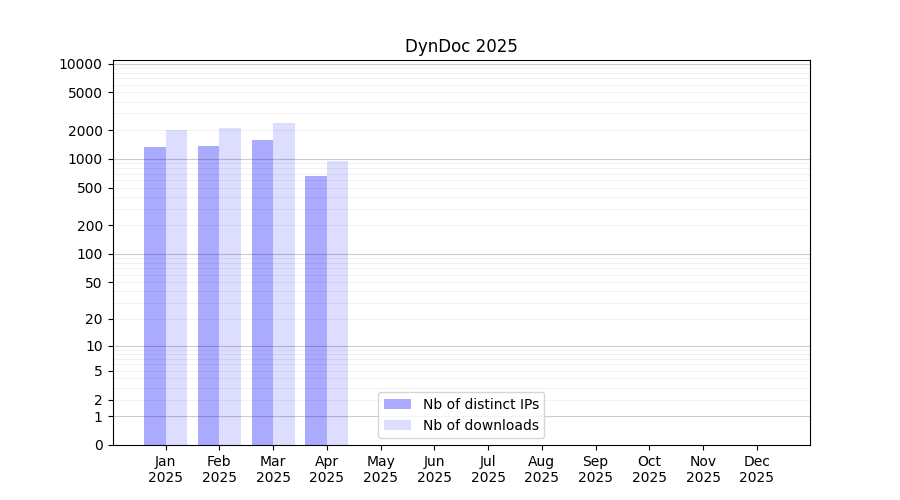Screen dimensions: 900x500
Task: Select the February downloads bar
Action: [x=230, y=287]
